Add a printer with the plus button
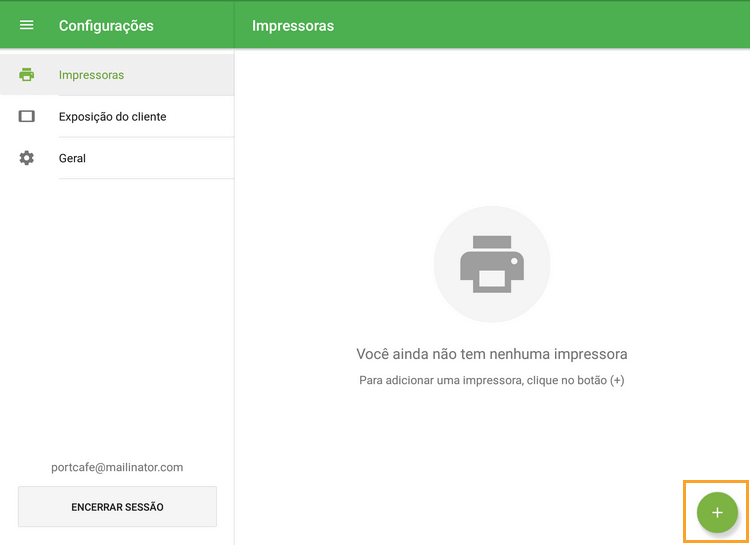 (x=717, y=512)
